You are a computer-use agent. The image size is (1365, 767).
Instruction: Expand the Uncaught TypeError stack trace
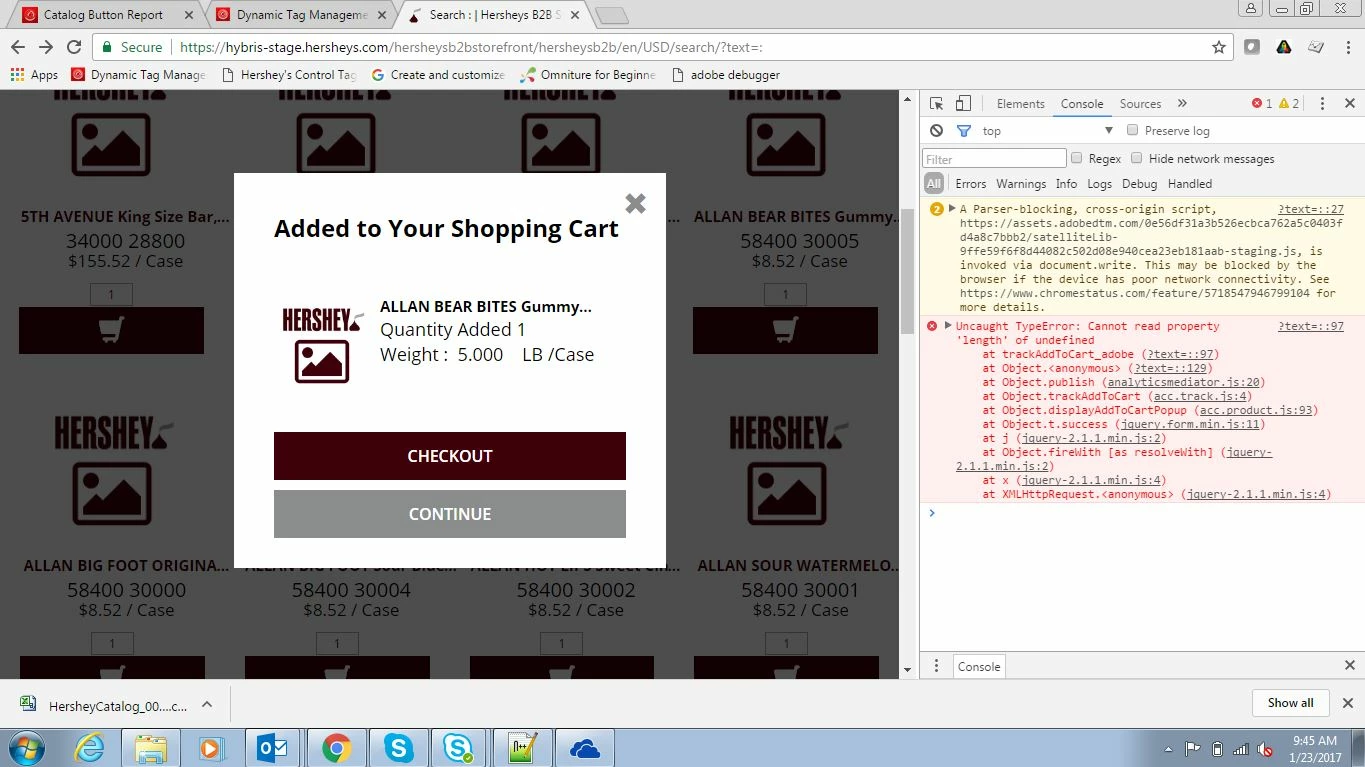coord(948,326)
